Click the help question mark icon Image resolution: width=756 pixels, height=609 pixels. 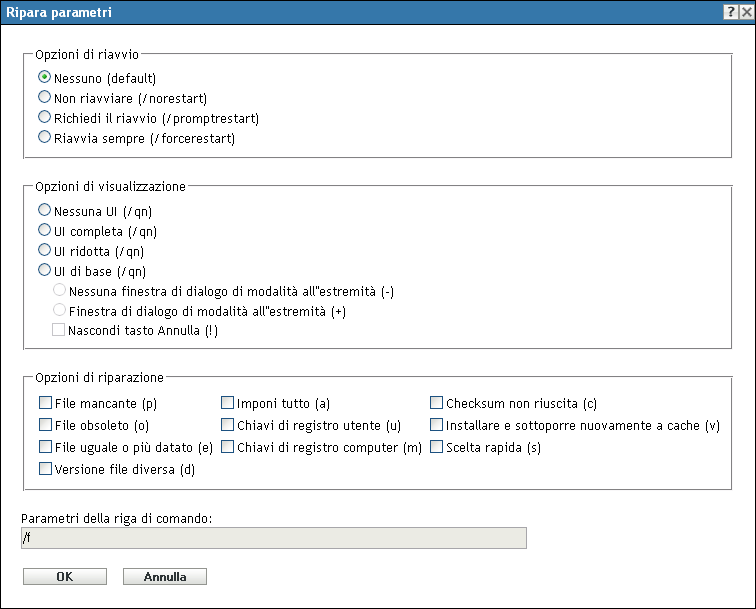click(x=731, y=12)
